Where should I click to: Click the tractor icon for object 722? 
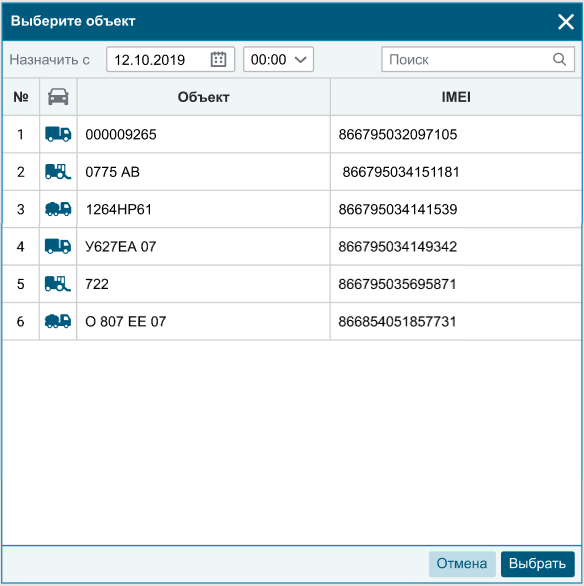click(58, 284)
